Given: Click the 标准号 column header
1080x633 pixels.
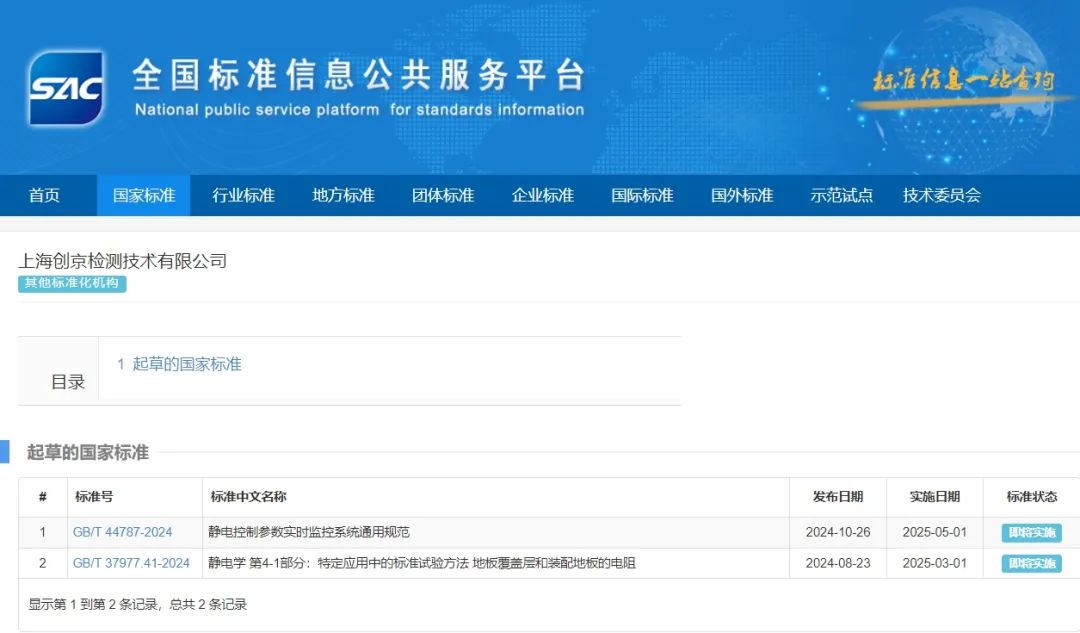Looking at the screenshot, I should (x=94, y=497).
